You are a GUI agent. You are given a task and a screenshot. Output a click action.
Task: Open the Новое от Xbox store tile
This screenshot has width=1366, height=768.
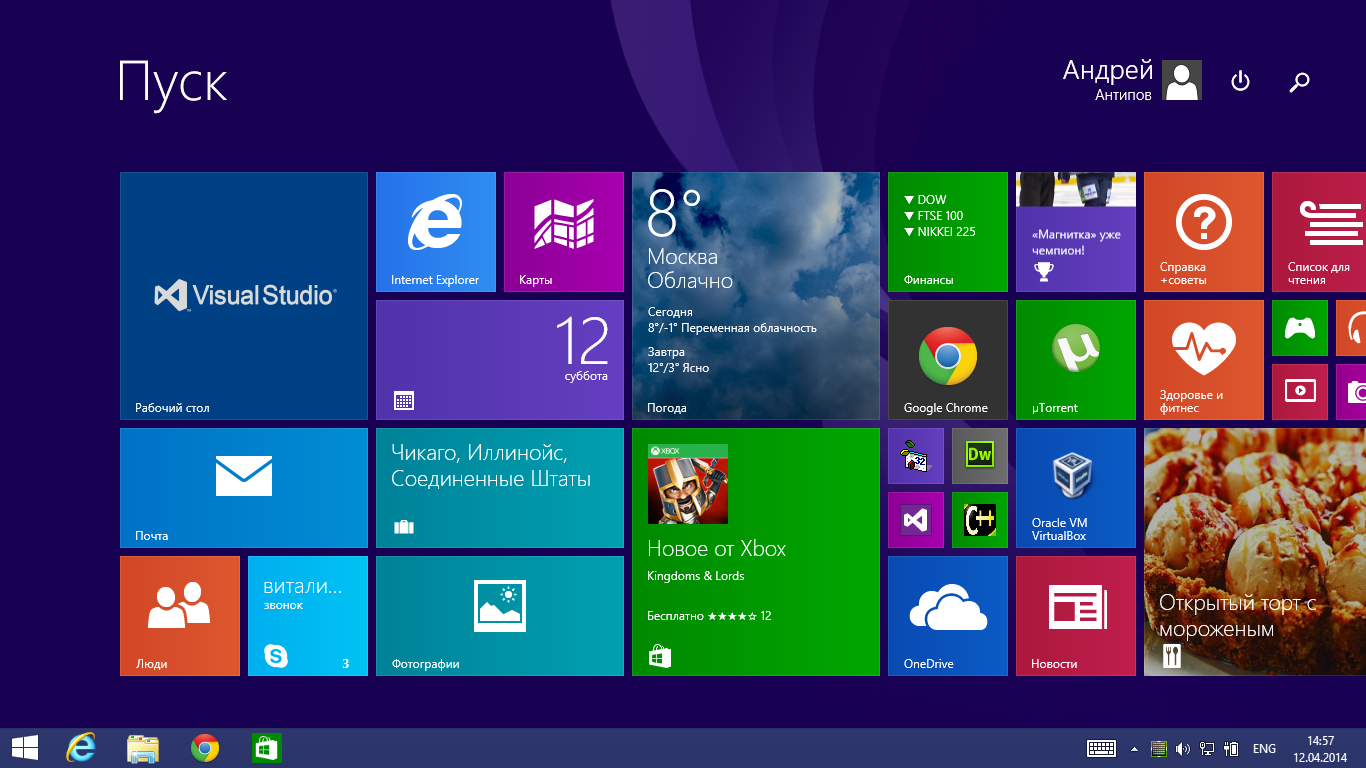[756, 552]
